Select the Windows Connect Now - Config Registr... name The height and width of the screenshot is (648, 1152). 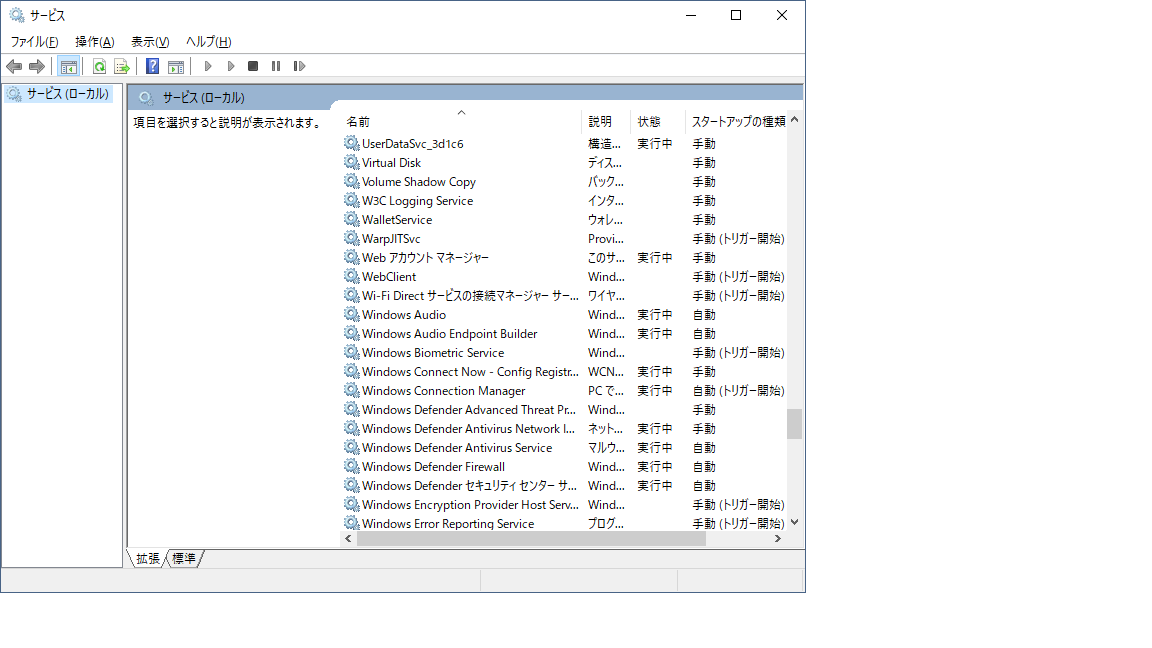[x=470, y=372]
